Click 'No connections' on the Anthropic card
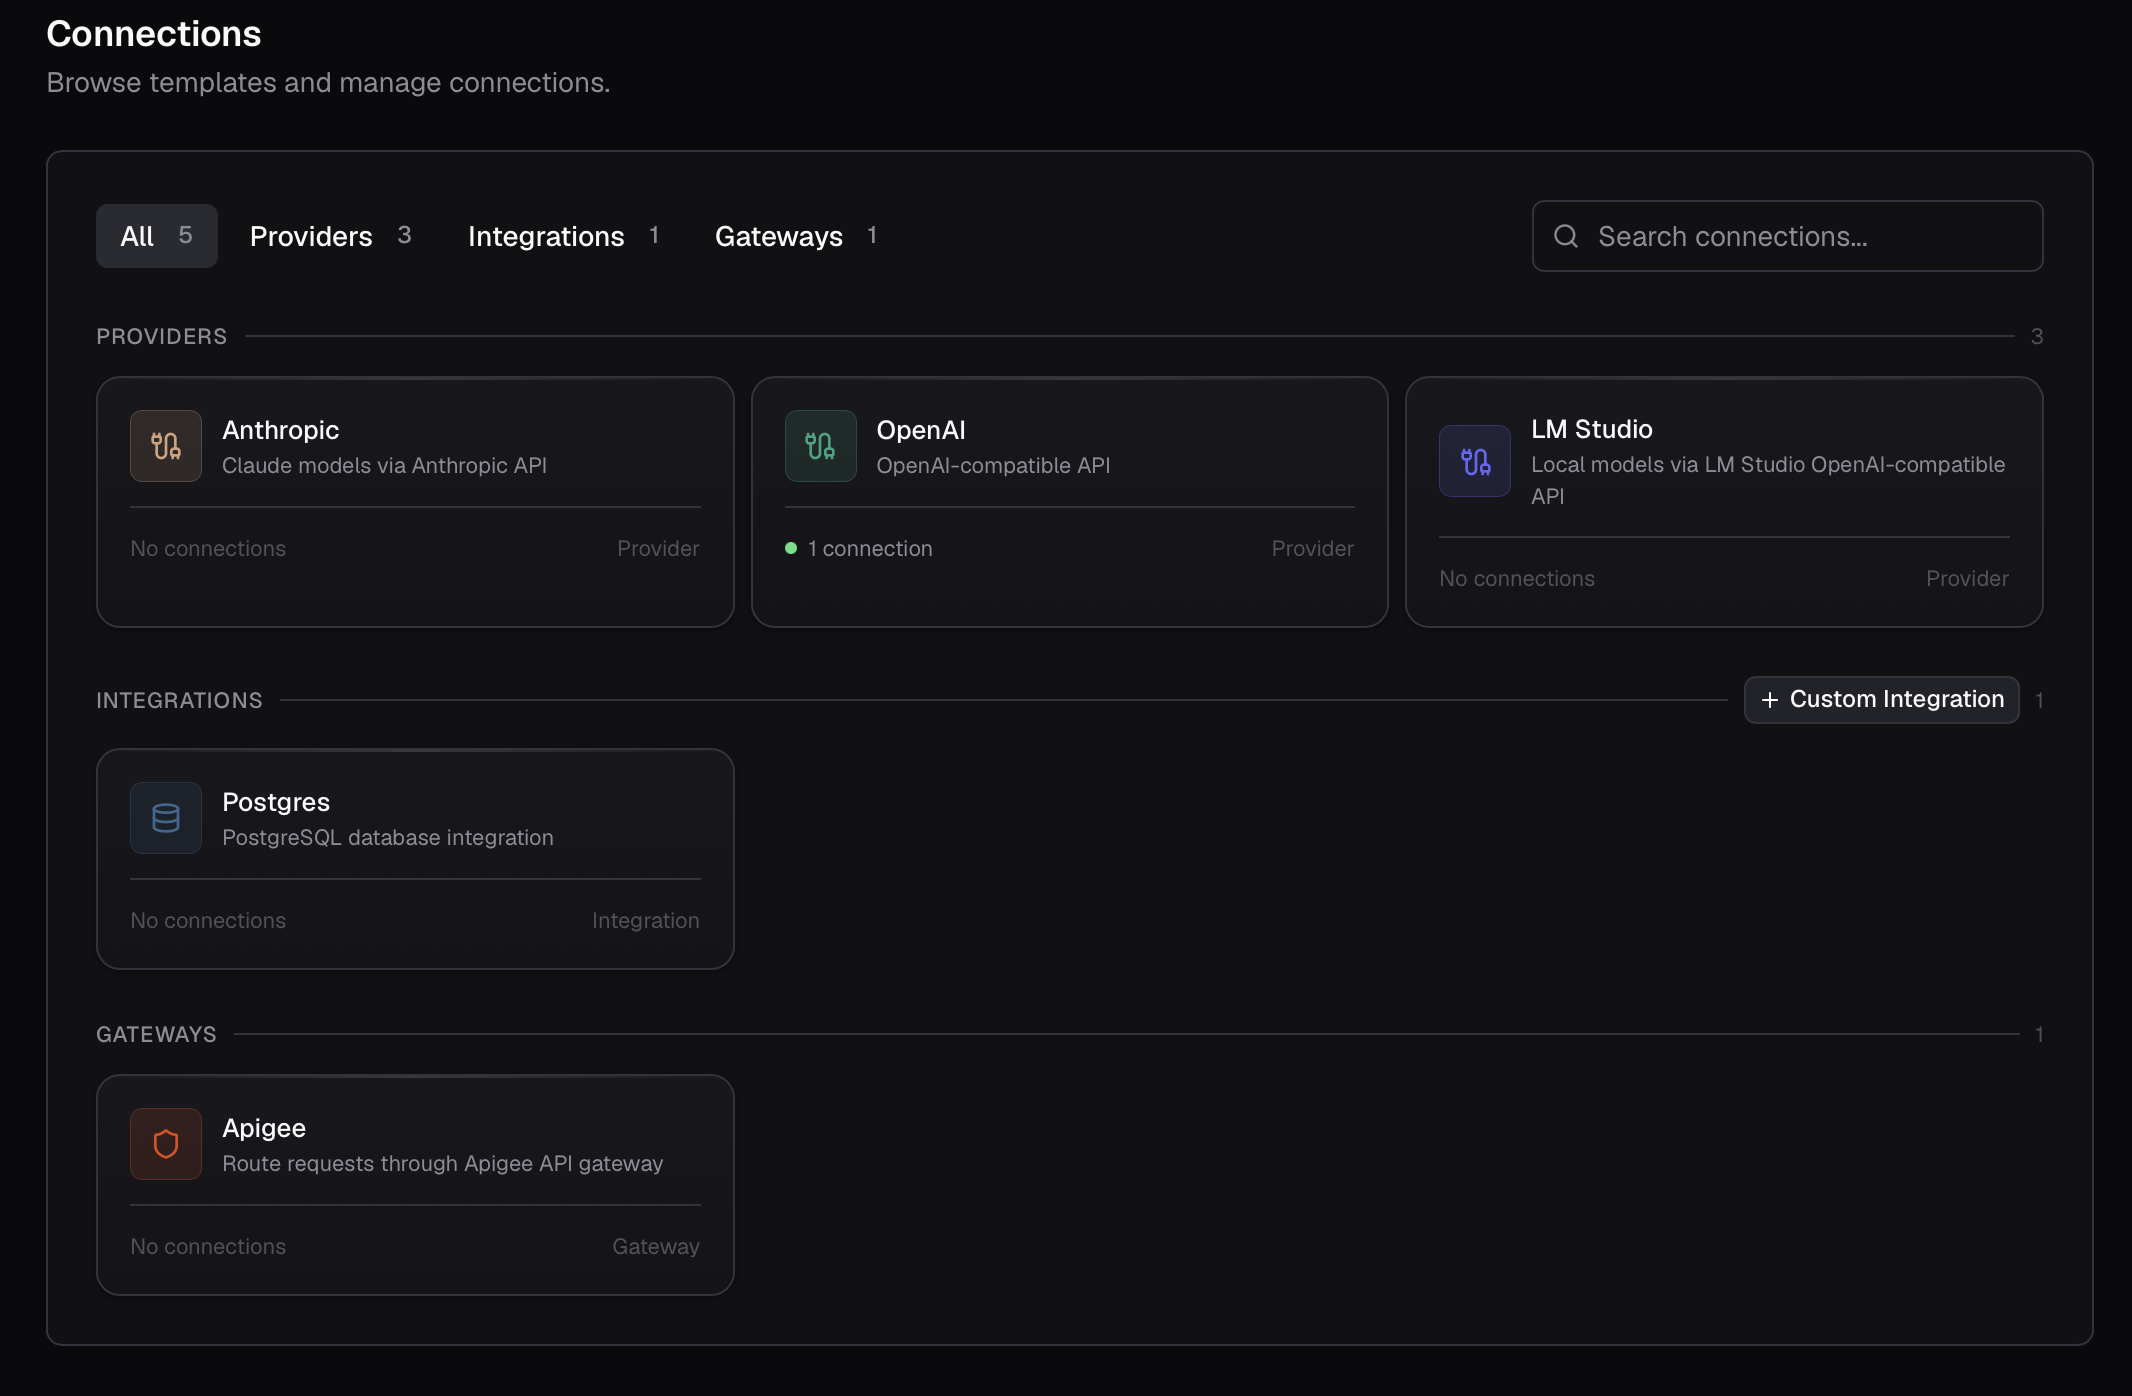 tap(208, 548)
